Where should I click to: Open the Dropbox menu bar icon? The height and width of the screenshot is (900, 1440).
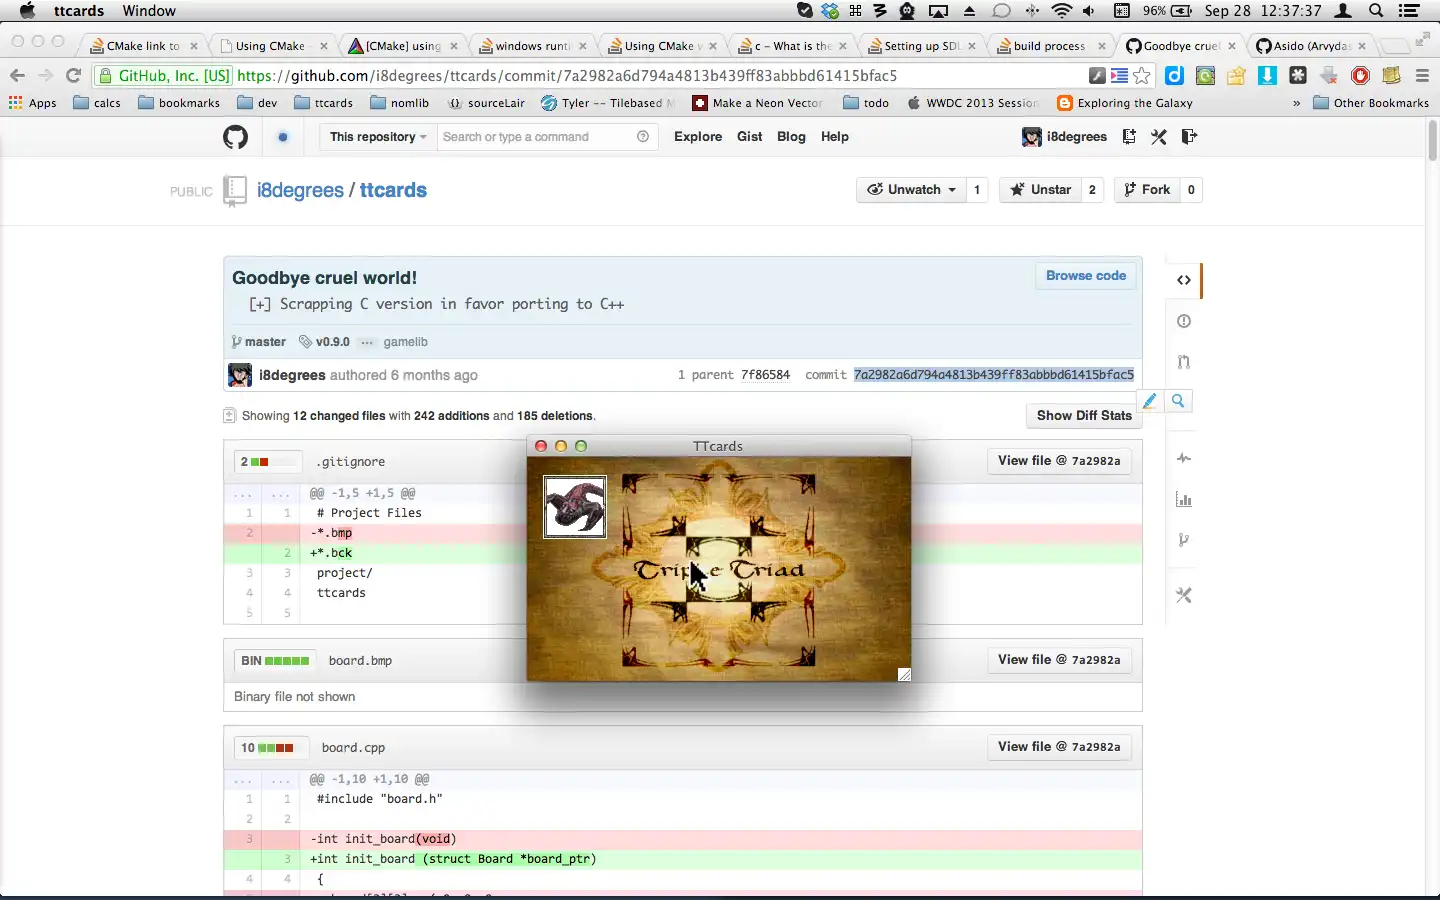pyautogui.click(x=830, y=11)
